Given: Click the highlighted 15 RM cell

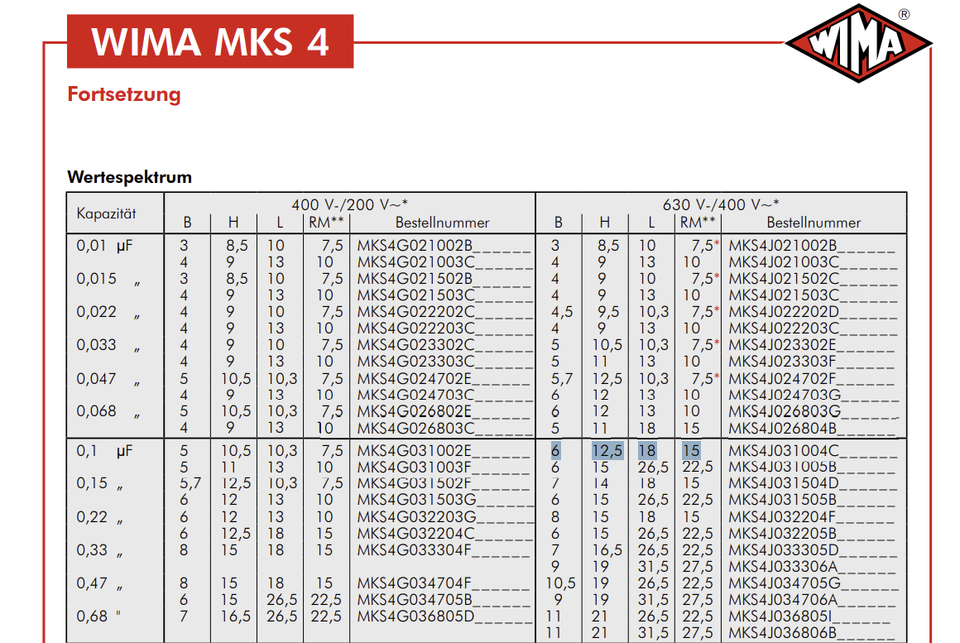Looking at the screenshot, I should 691,451.
